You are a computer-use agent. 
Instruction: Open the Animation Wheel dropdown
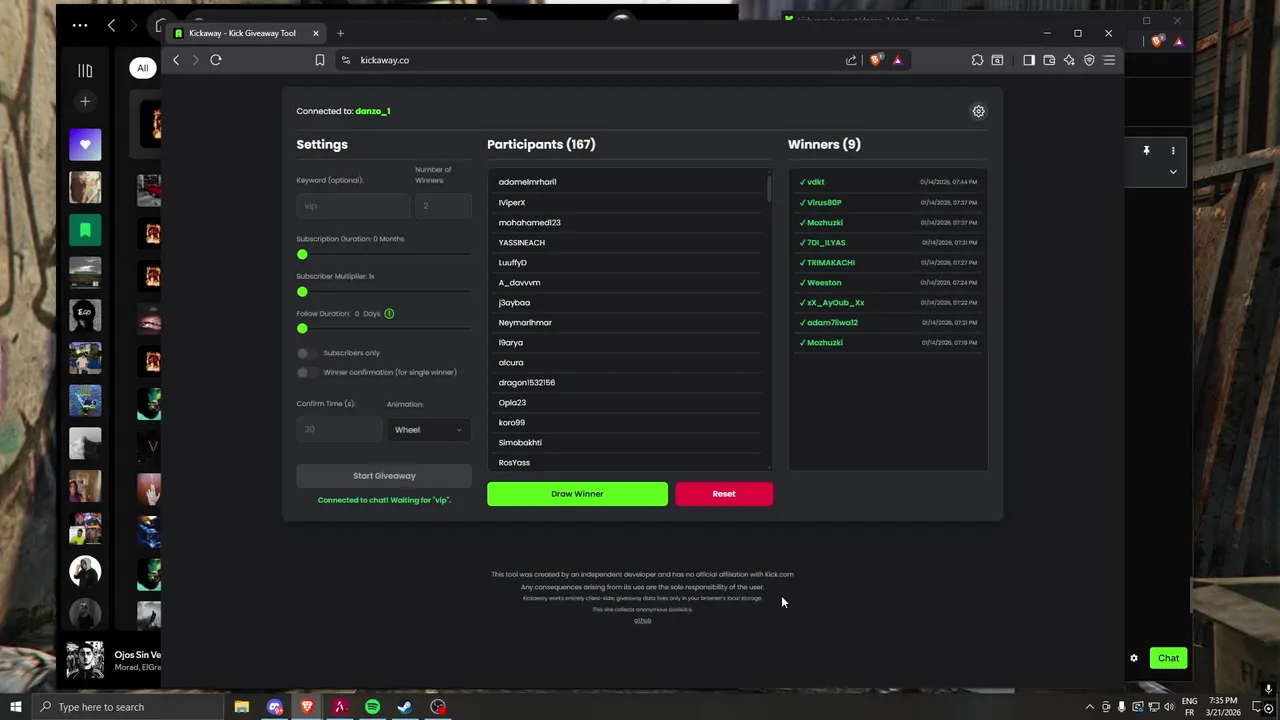tap(428, 430)
